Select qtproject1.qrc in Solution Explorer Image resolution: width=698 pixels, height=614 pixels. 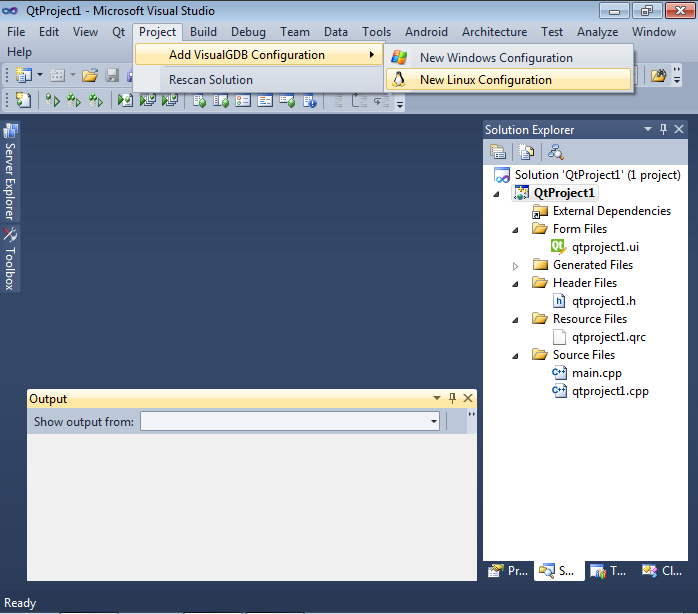pyautogui.click(x=609, y=337)
